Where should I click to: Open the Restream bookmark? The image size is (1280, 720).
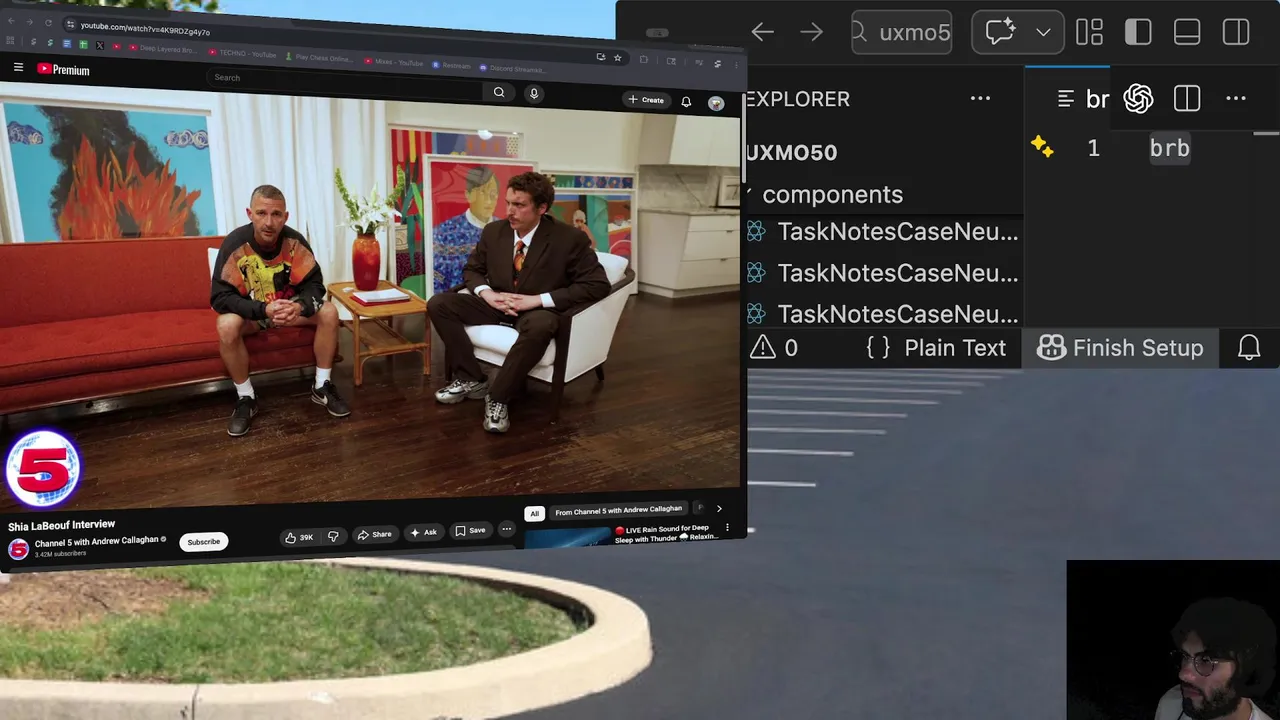[x=451, y=66]
